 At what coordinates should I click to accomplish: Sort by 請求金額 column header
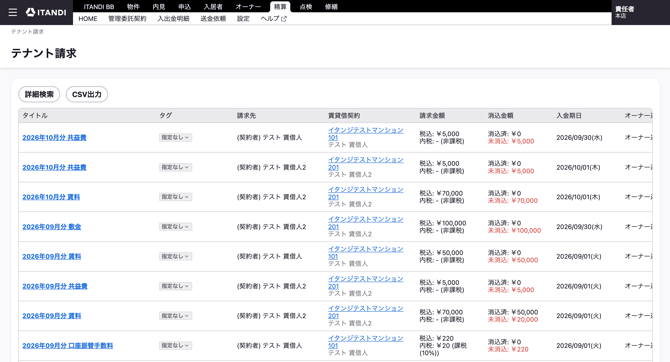(x=432, y=116)
